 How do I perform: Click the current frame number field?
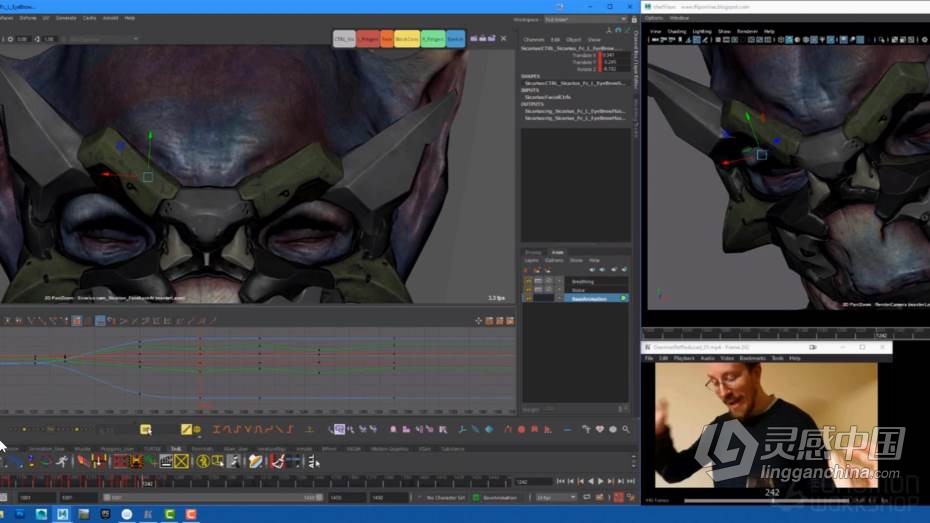533,481
